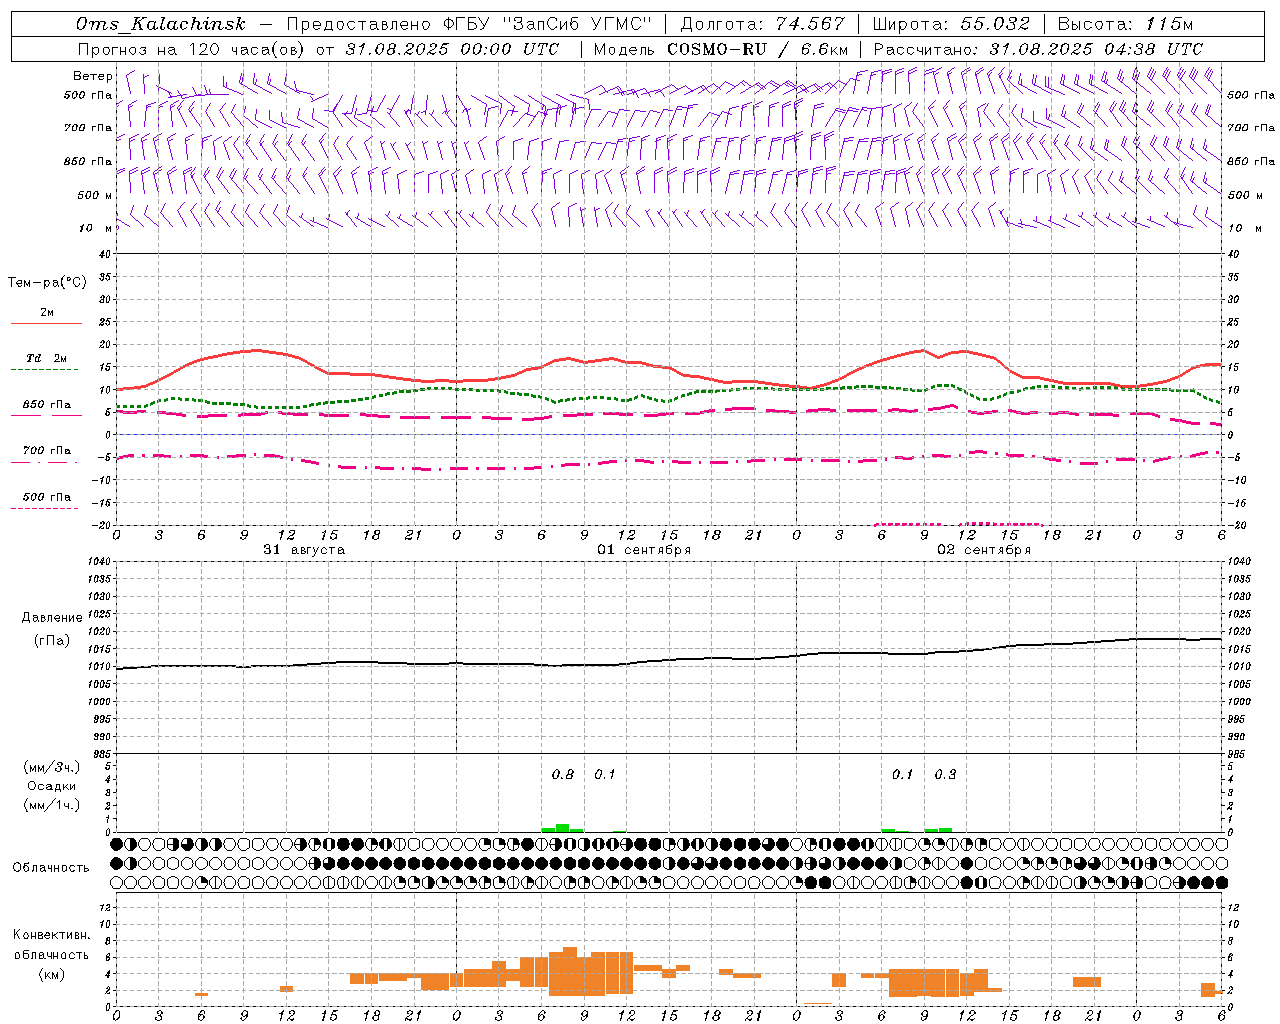
Task: Select model label COSMO-RU / 6.6км
Action: (757, 49)
